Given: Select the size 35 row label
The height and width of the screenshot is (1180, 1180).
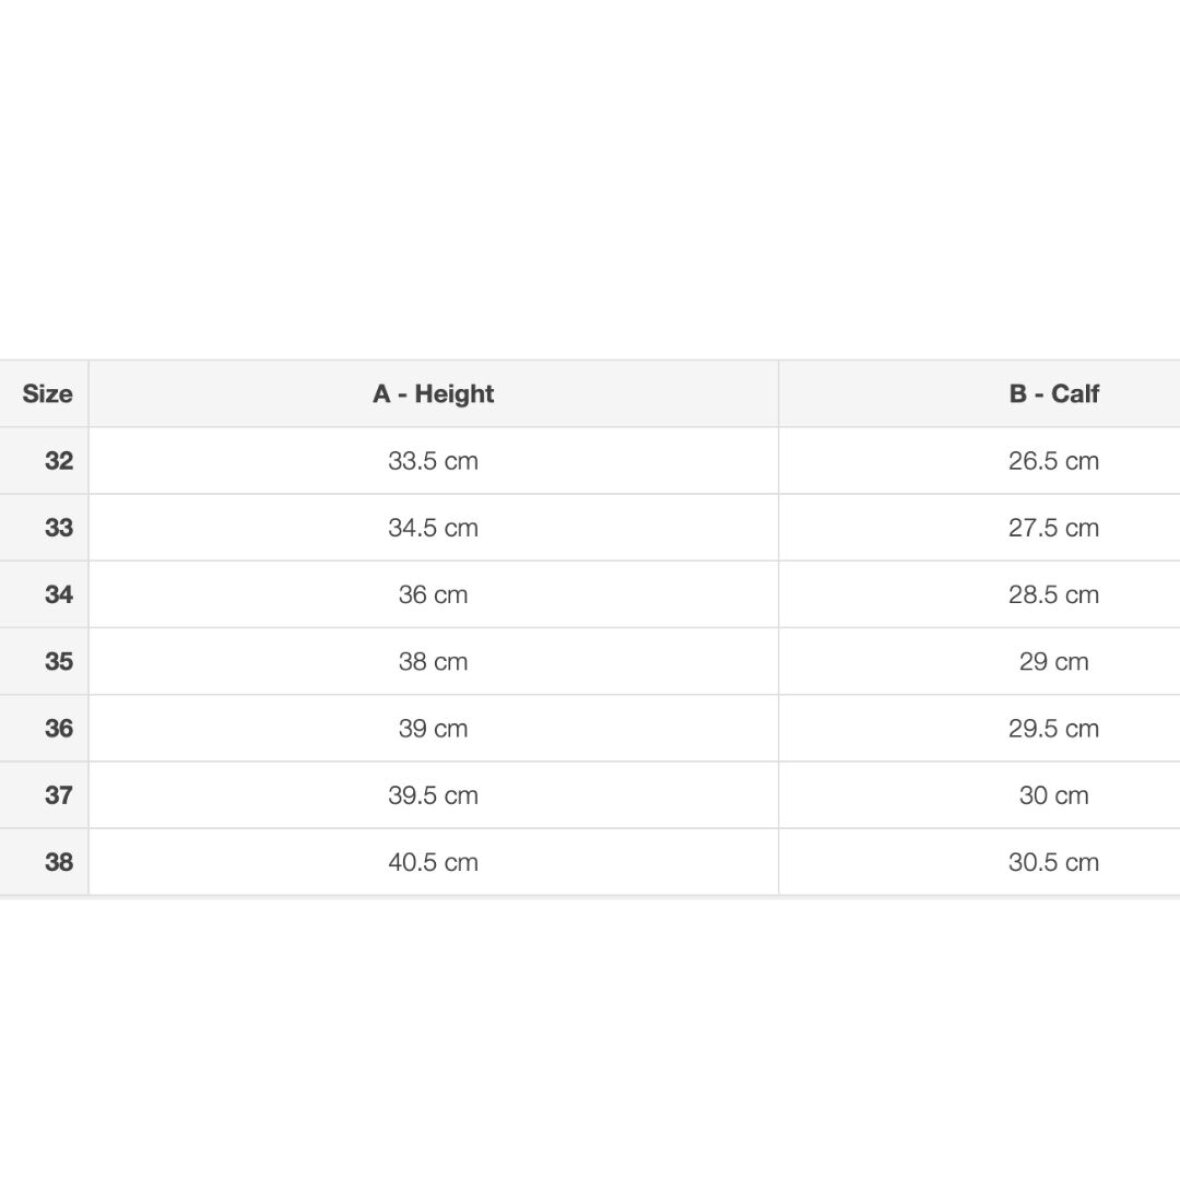Looking at the screenshot, I should click(x=58, y=662).
